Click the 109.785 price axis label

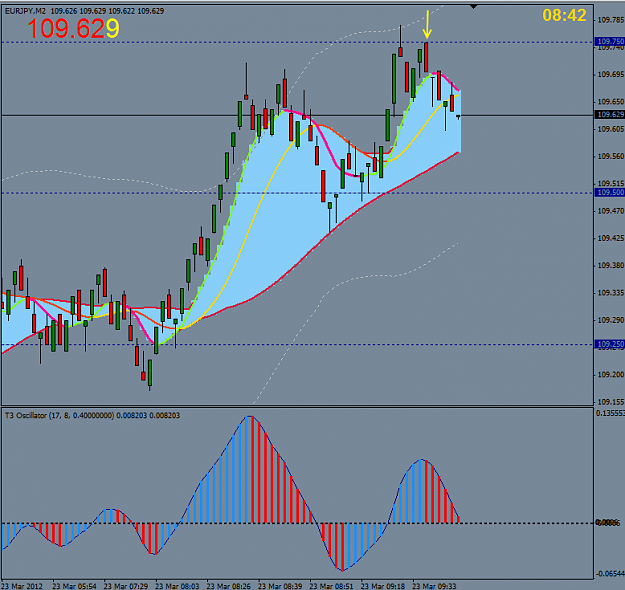pos(611,20)
